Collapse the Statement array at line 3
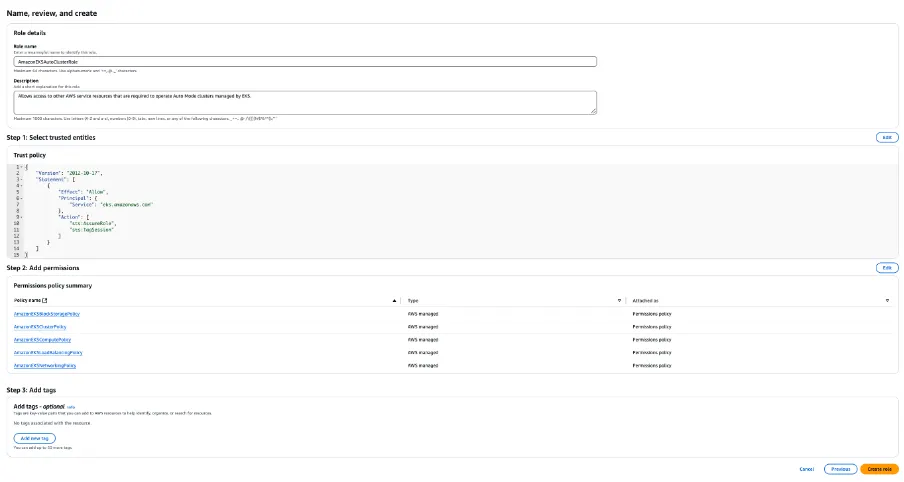This screenshot has width=904, height=482. point(21,179)
